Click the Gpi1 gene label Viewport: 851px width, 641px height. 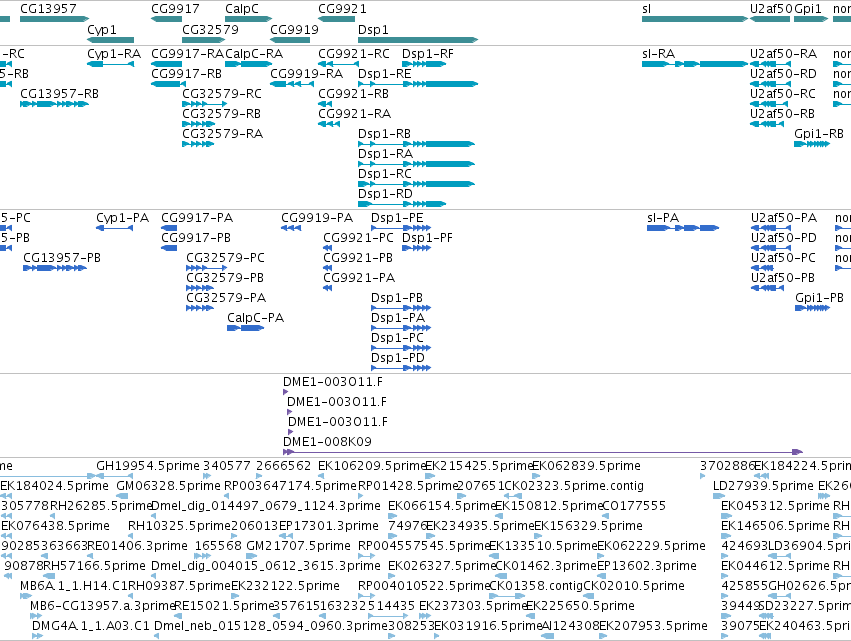(808, 9)
